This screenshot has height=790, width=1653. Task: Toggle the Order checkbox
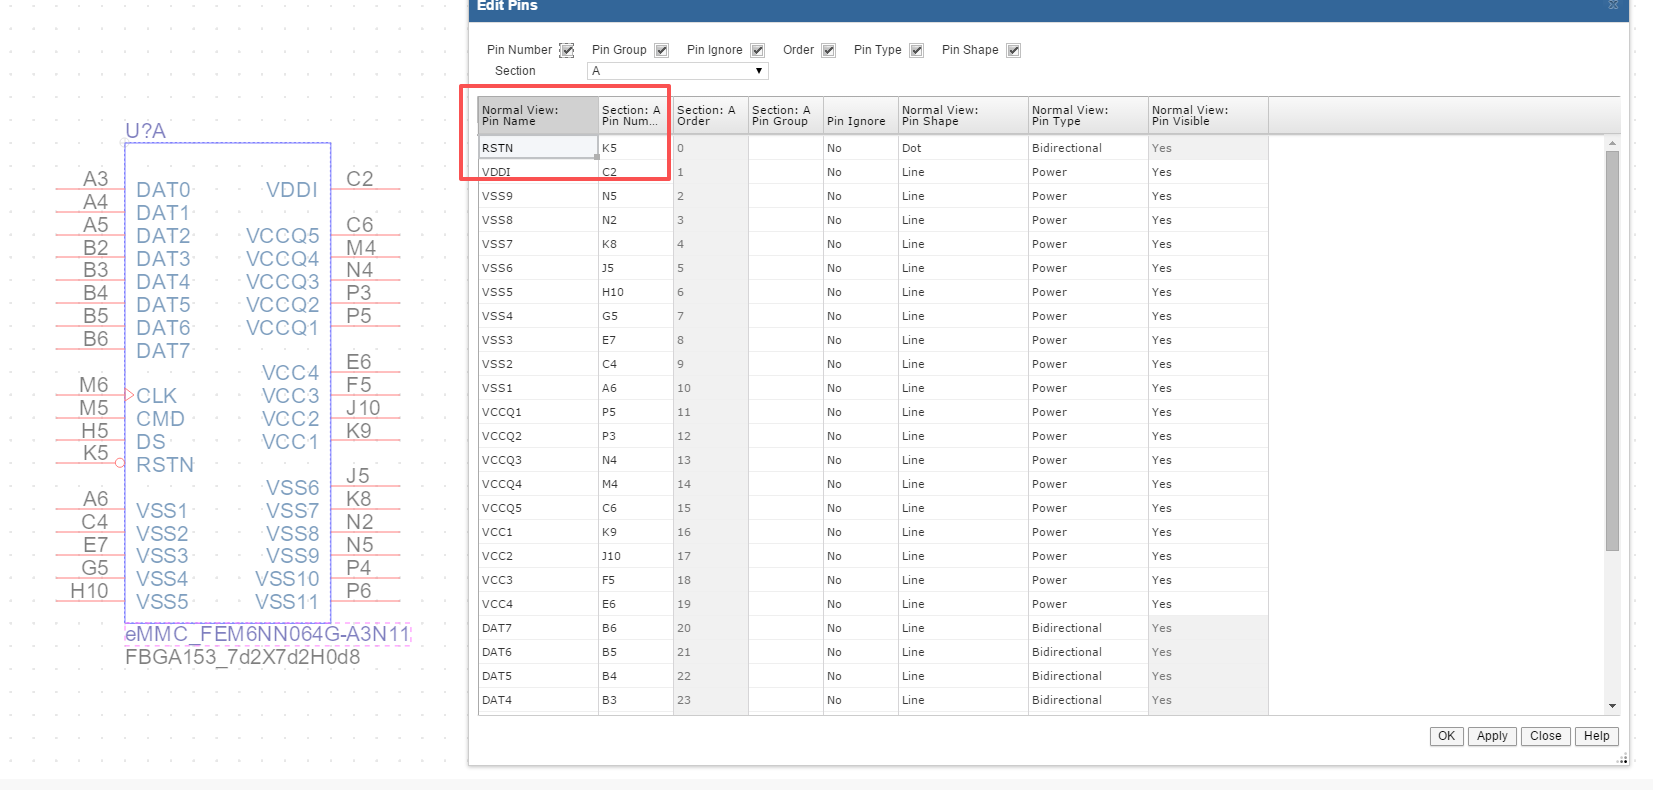[828, 50]
